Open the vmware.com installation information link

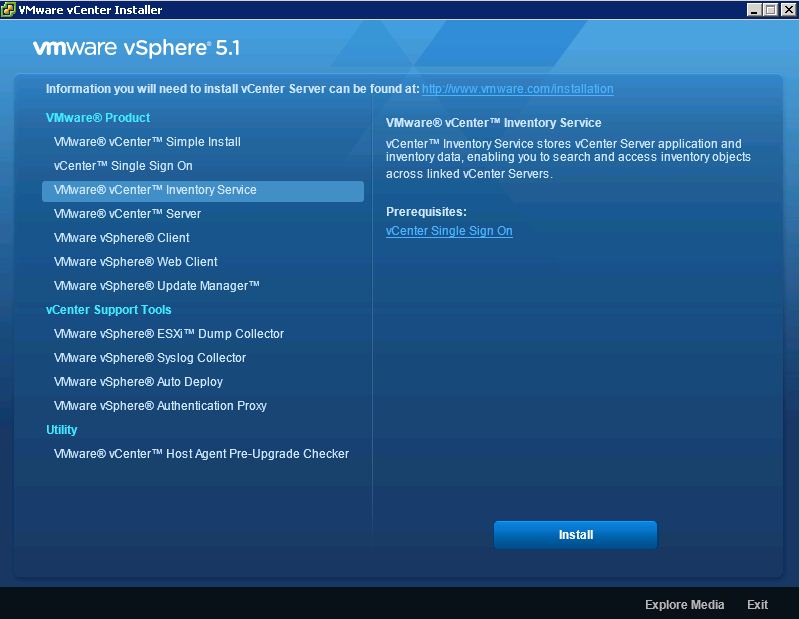516,89
